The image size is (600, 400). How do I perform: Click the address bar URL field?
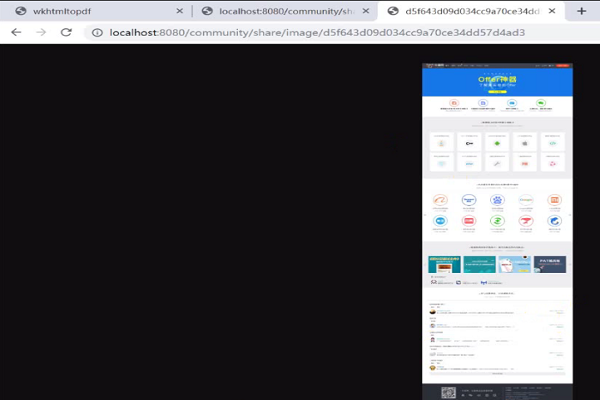point(342,33)
